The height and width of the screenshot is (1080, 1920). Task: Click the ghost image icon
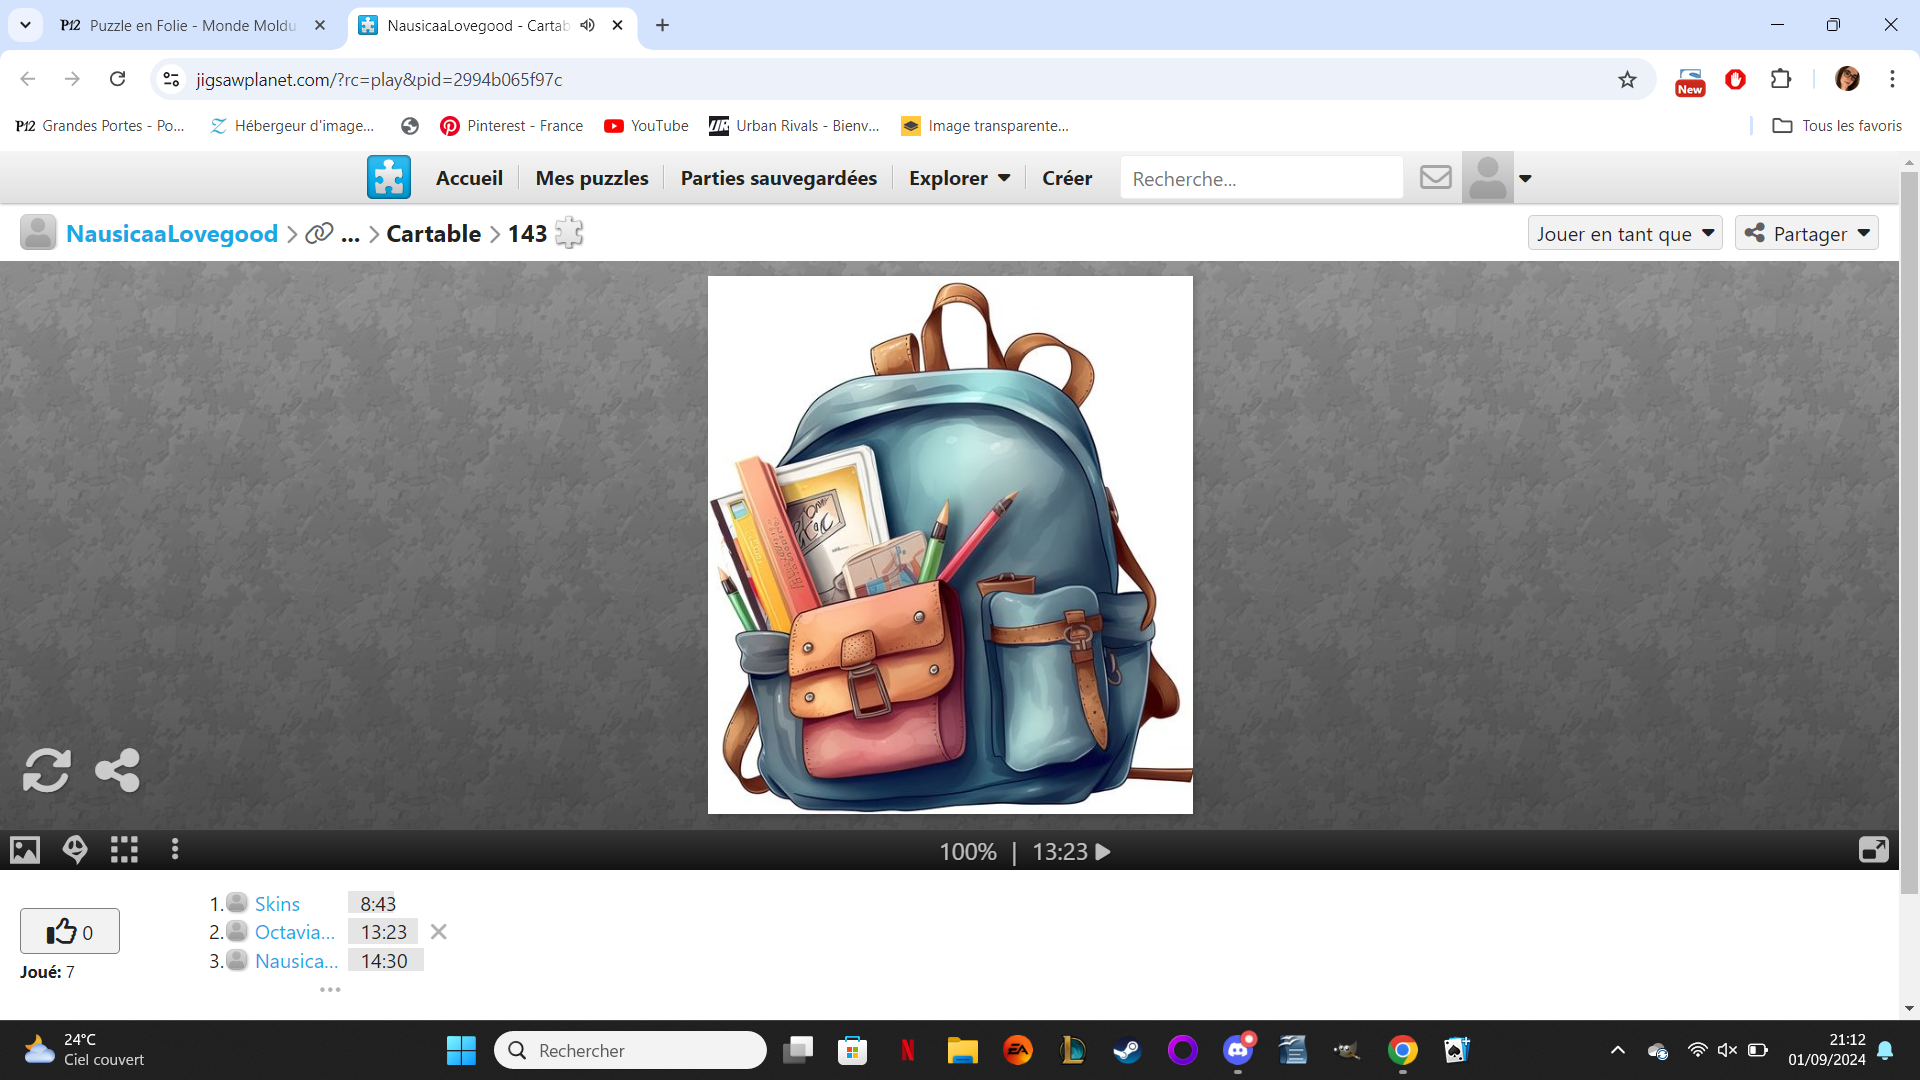click(x=75, y=850)
